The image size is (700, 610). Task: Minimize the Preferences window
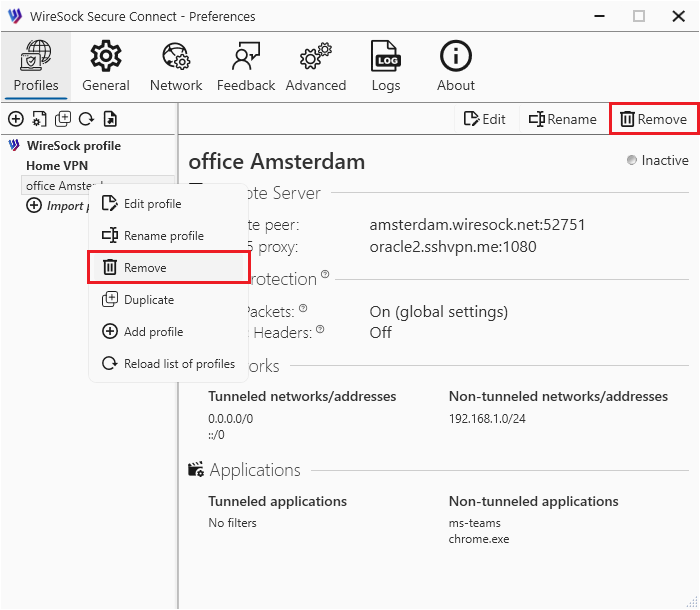tap(599, 17)
